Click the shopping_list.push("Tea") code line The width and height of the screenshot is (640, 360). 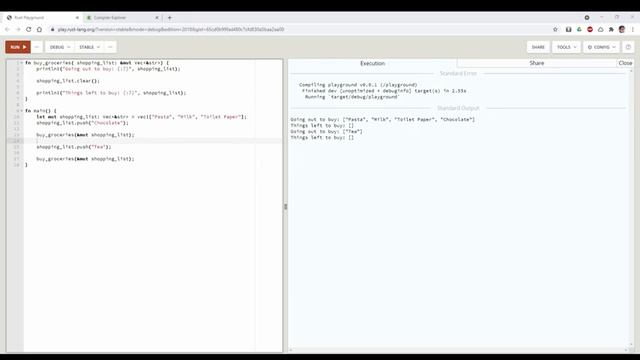(x=73, y=147)
